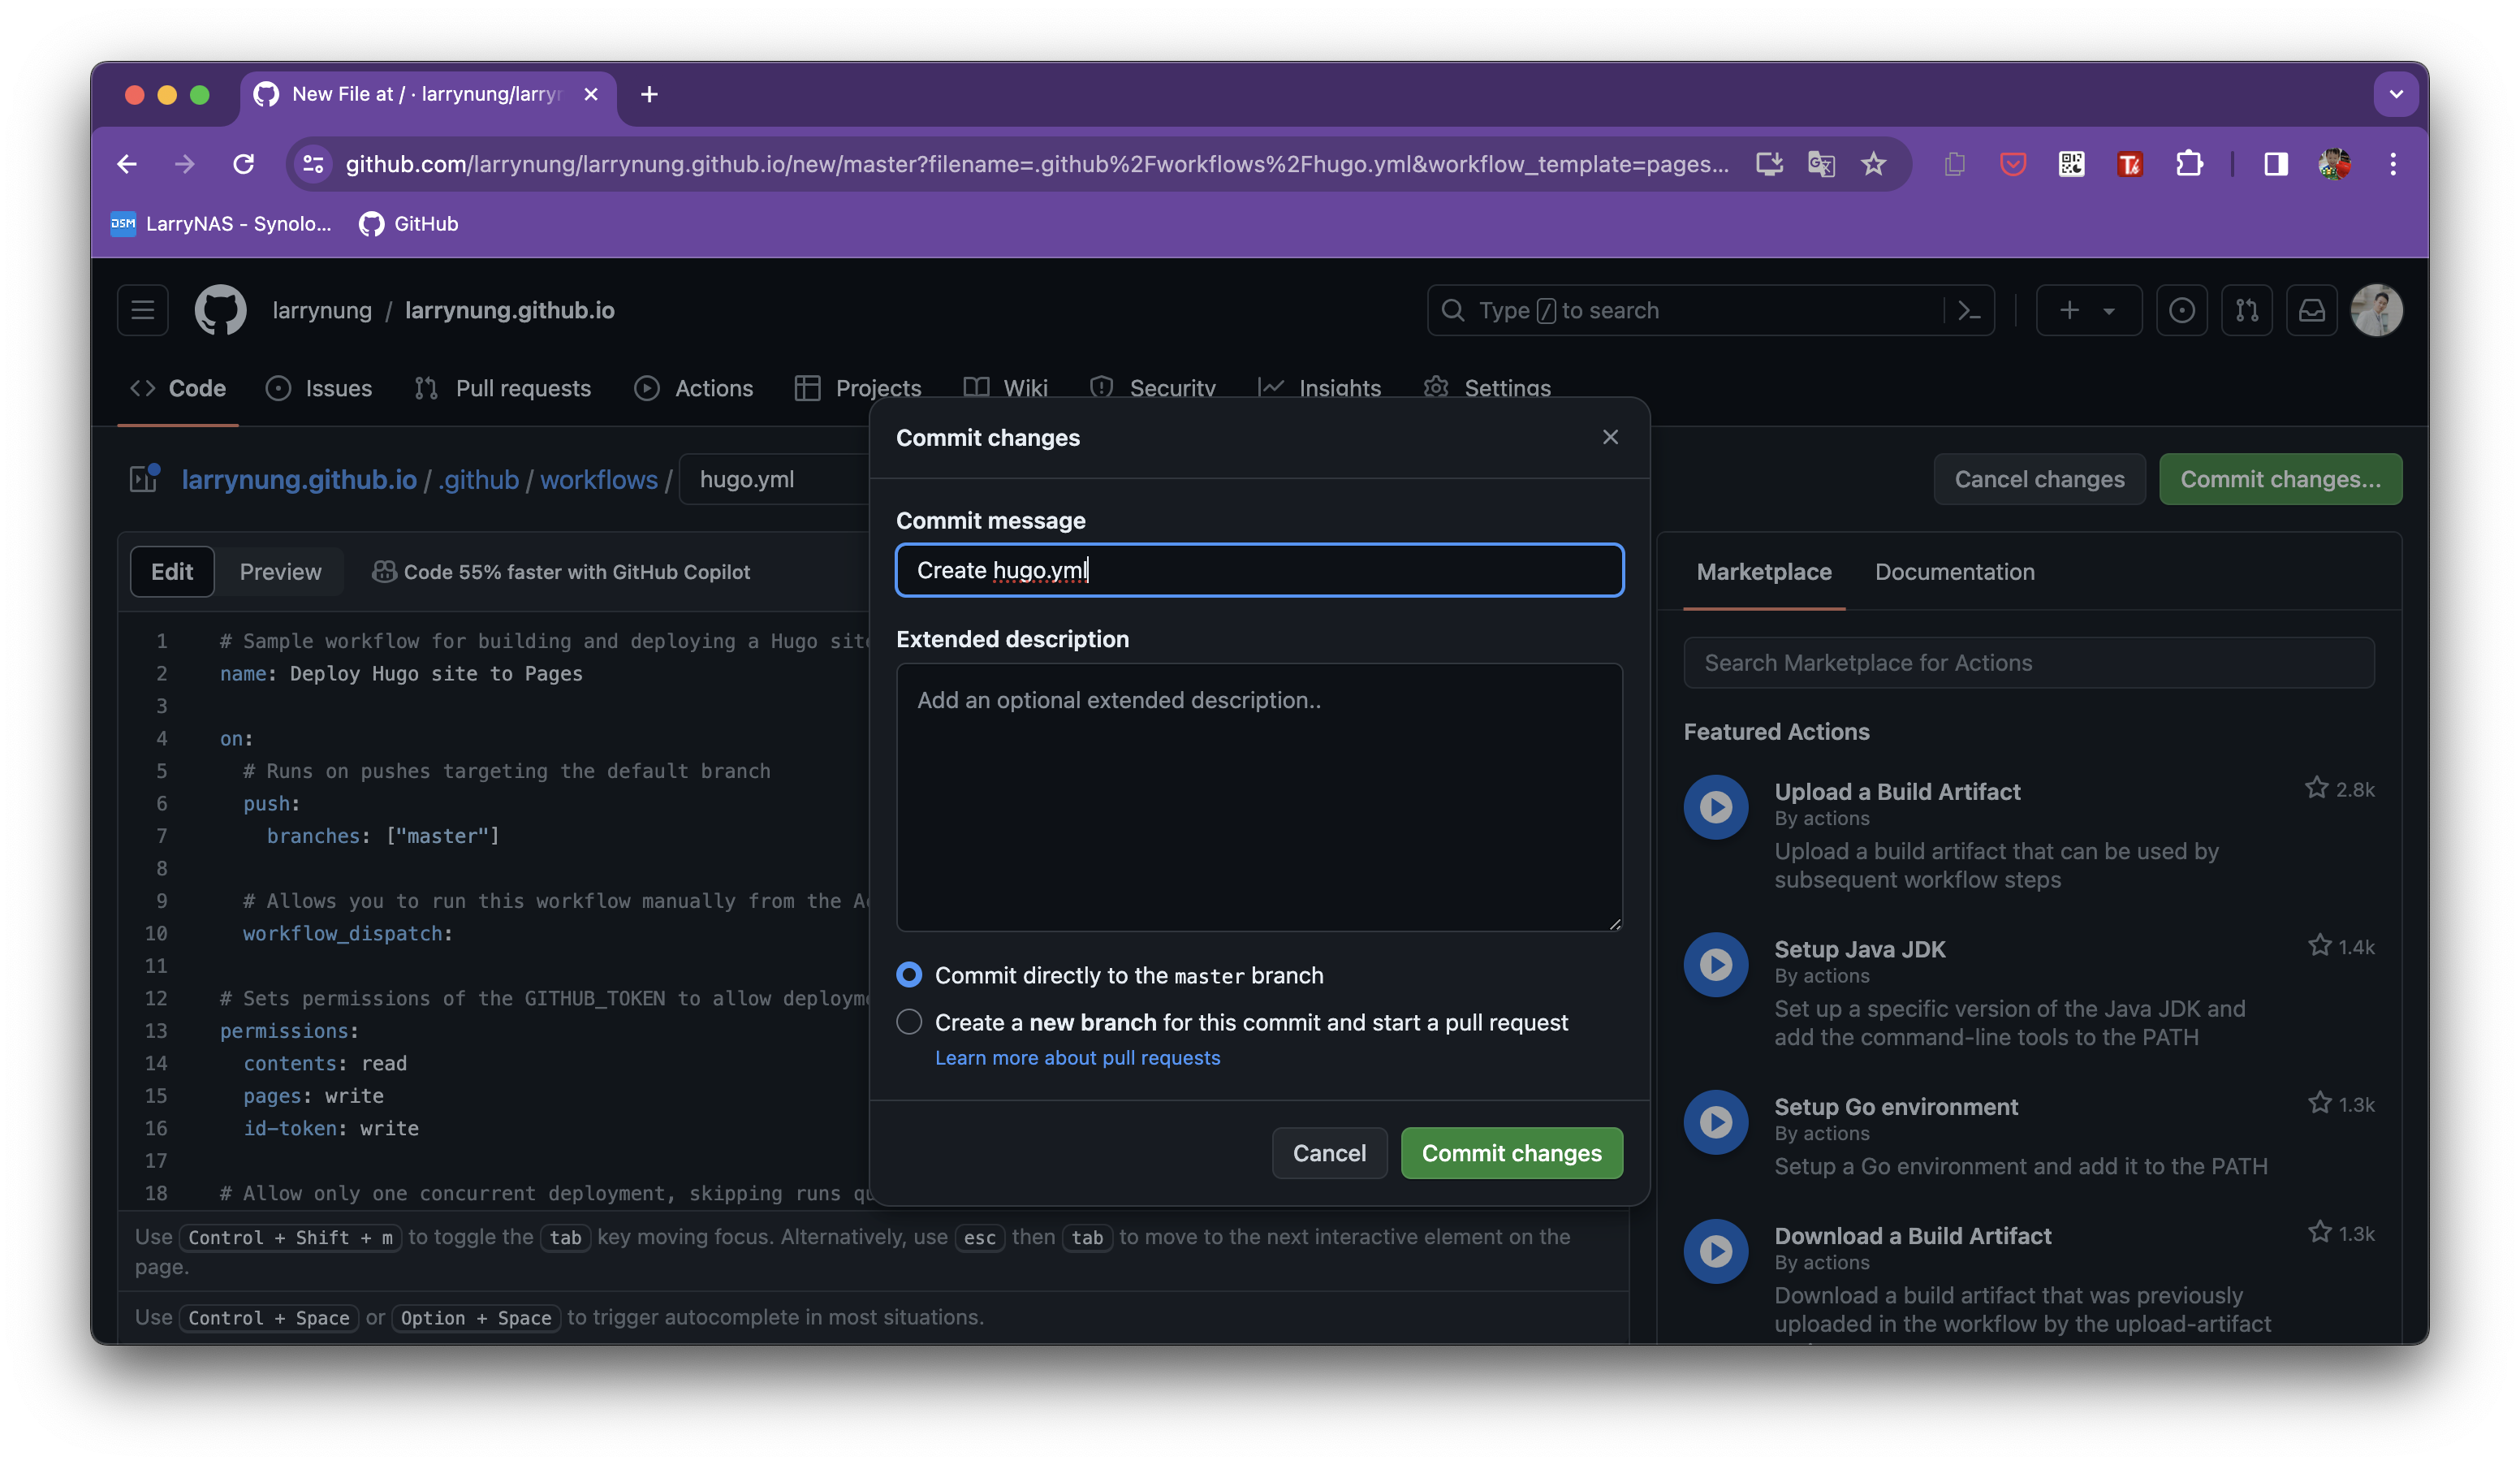Image resolution: width=2520 pixels, height=1465 pixels.
Task: Select the Edit editor tab
Action: click(172, 571)
